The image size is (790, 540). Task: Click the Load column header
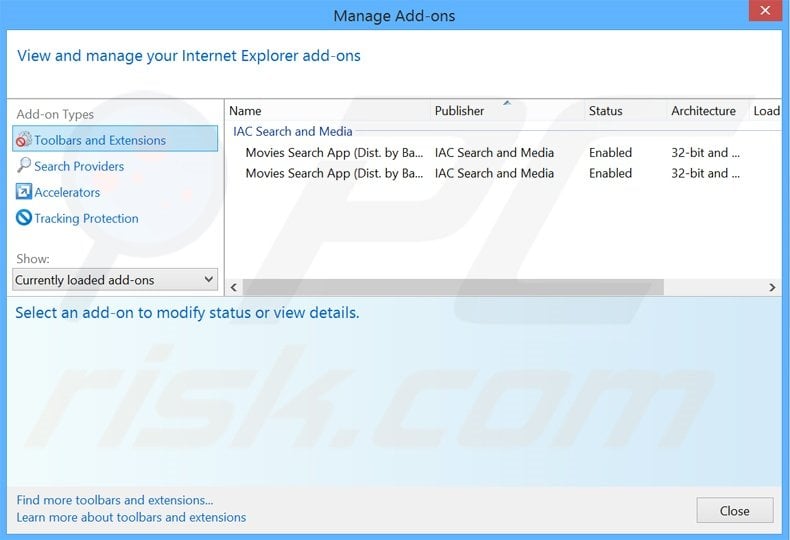(x=766, y=110)
